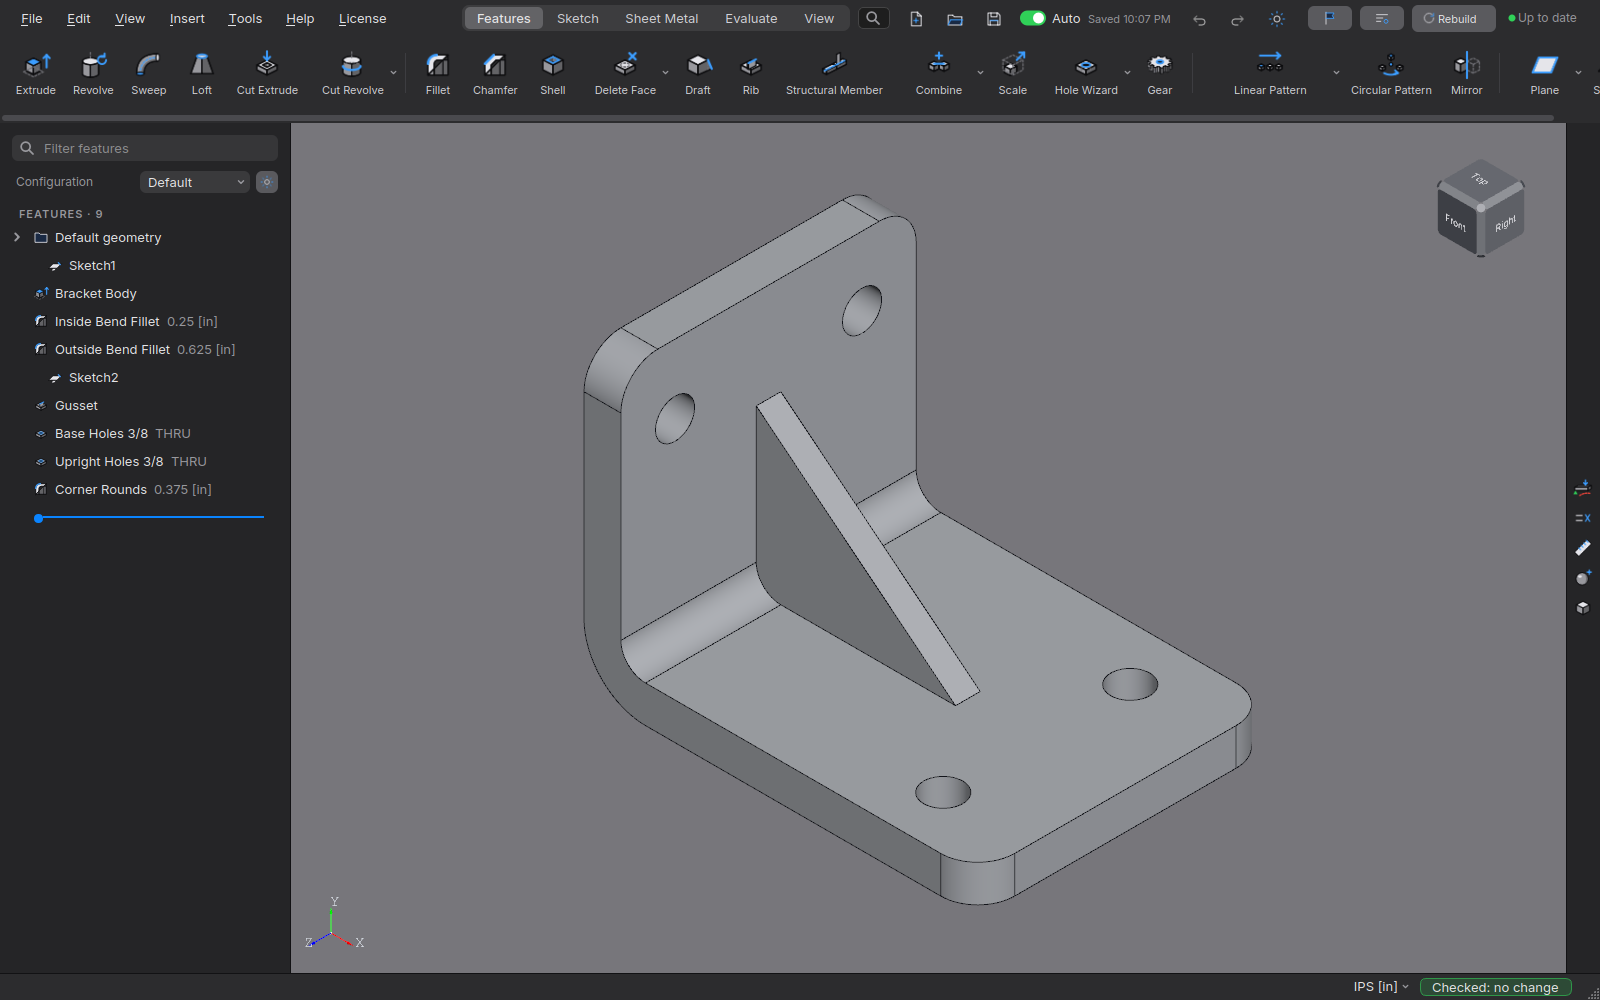Click the Checked: no change status
Viewport: 1600px width, 1000px height.
click(1495, 987)
